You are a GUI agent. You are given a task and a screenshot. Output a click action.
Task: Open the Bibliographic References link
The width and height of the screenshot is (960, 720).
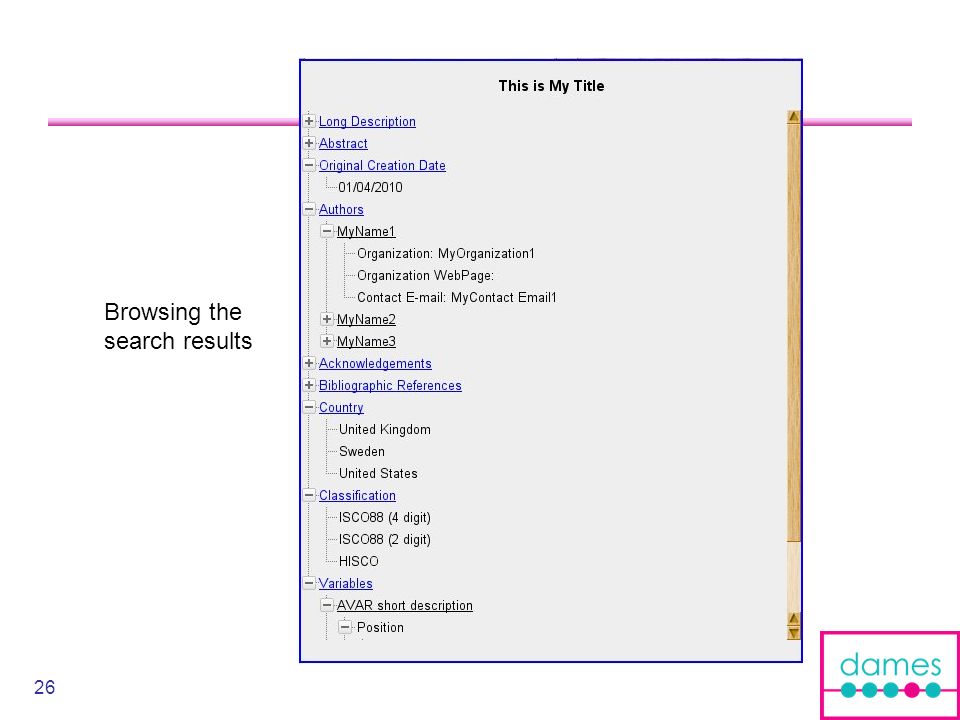pos(390,386)
